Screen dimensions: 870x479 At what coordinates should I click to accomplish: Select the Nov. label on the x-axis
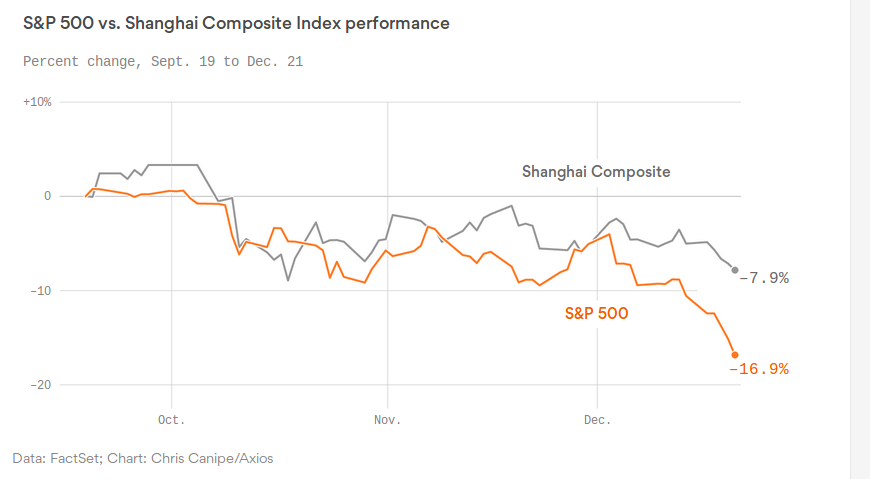point(386,419)
